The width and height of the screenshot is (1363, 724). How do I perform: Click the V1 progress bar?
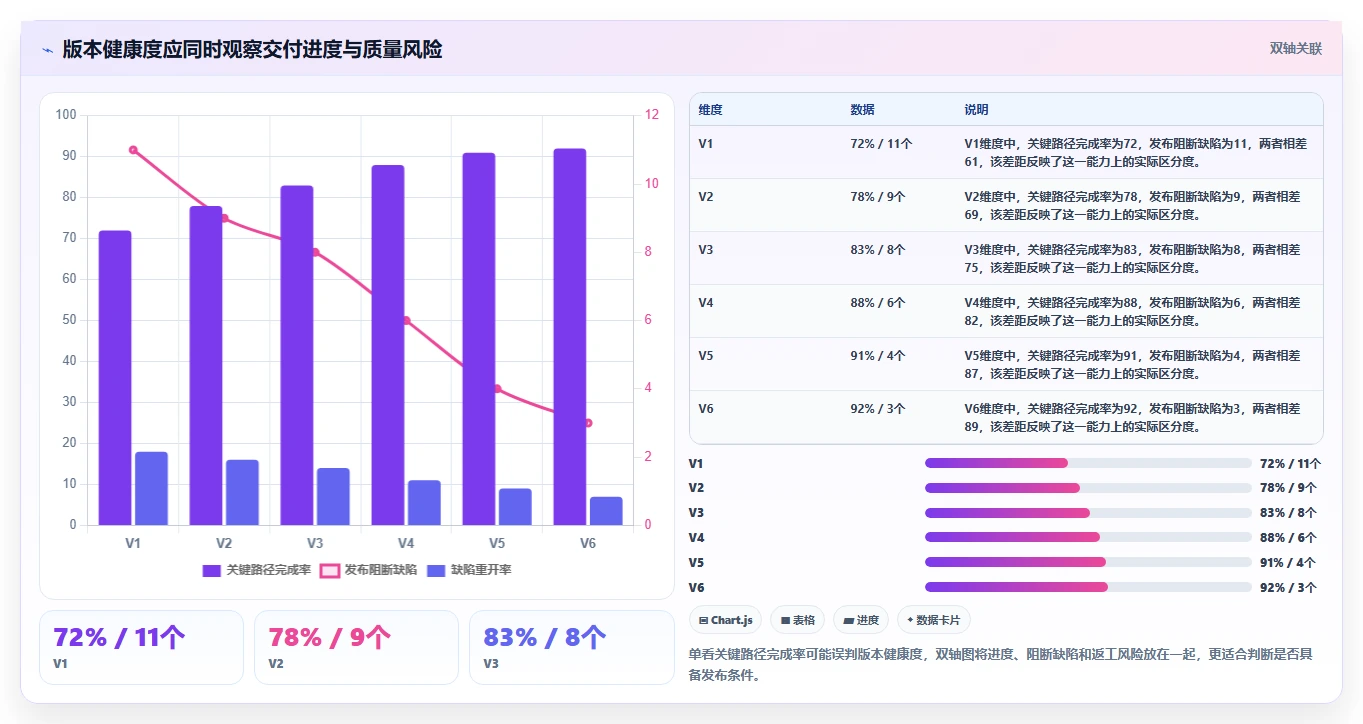pyautogui.click(x=1088, y=463)
